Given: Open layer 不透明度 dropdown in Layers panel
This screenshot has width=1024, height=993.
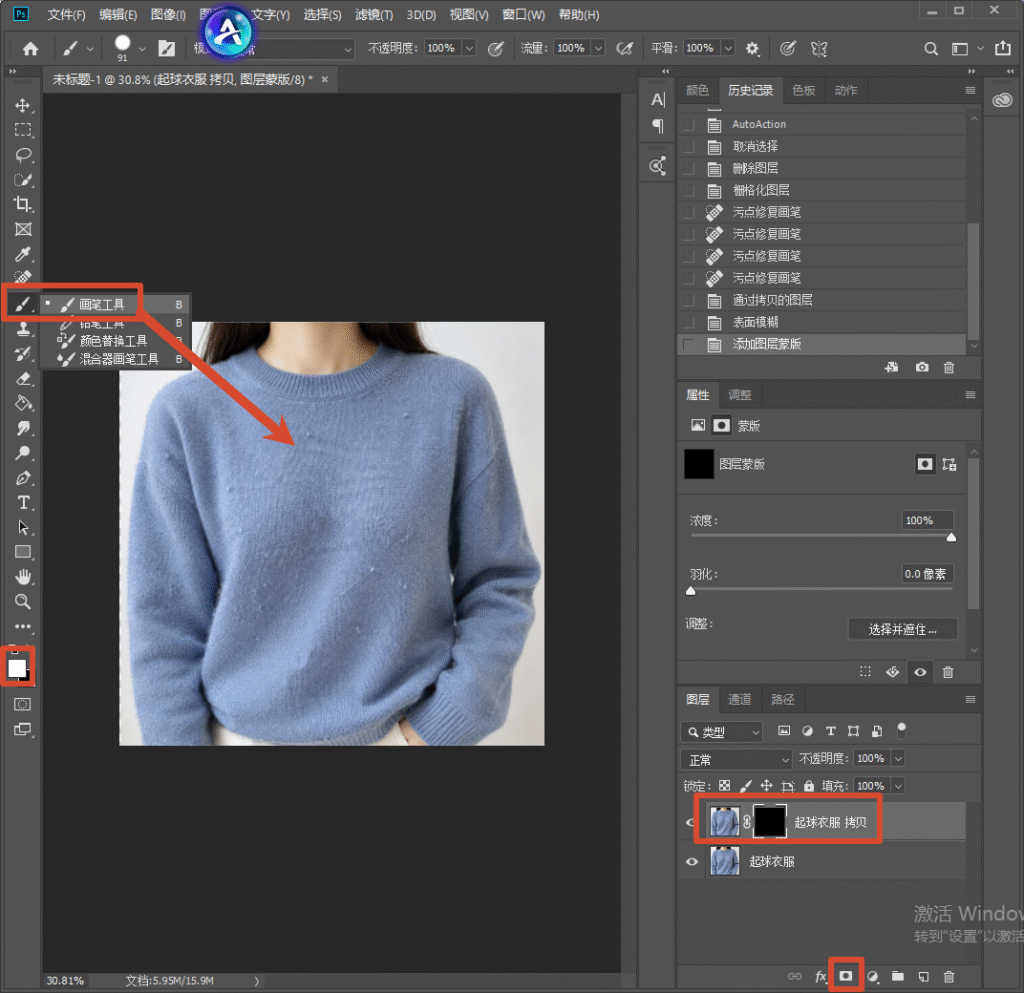Looking at the screenshot, I should point(899,759).
